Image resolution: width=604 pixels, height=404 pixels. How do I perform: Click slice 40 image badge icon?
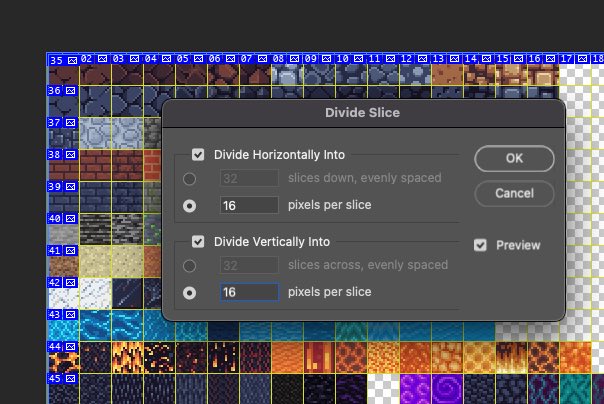tap(70, 218)
